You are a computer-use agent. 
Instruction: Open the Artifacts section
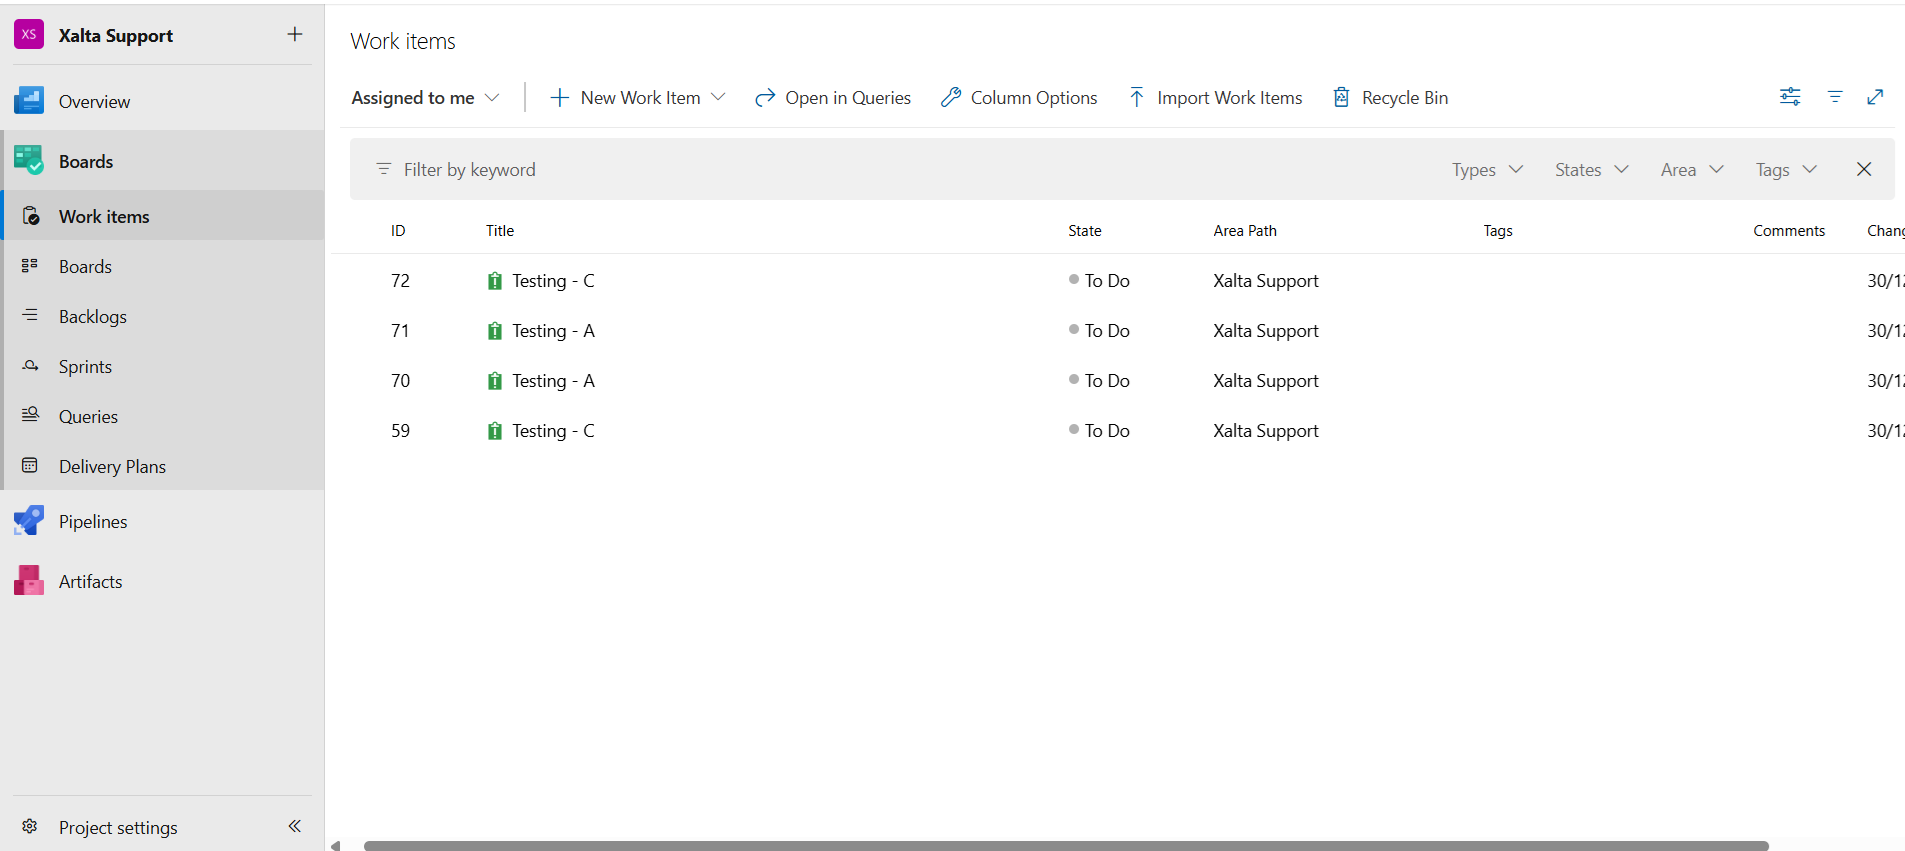[90, 582]
